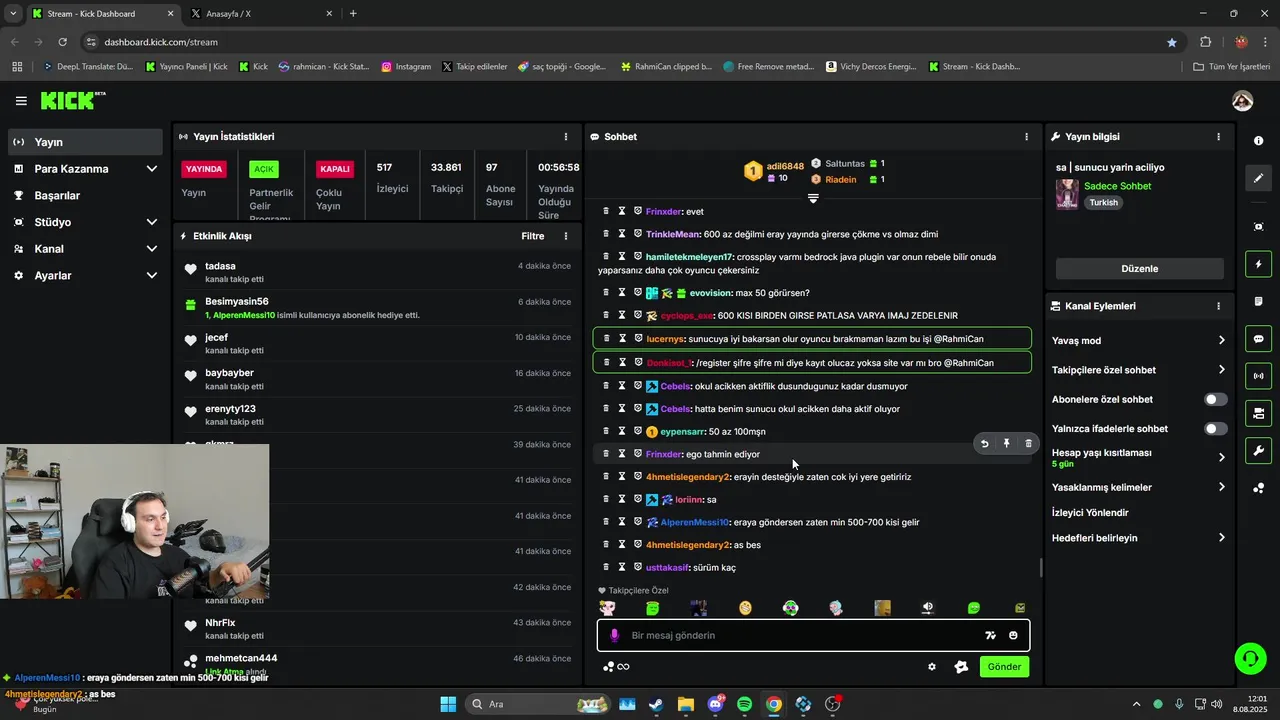
Task: Open Takipçilere özel sohbet settings arrow
Action: (1221, 370)
